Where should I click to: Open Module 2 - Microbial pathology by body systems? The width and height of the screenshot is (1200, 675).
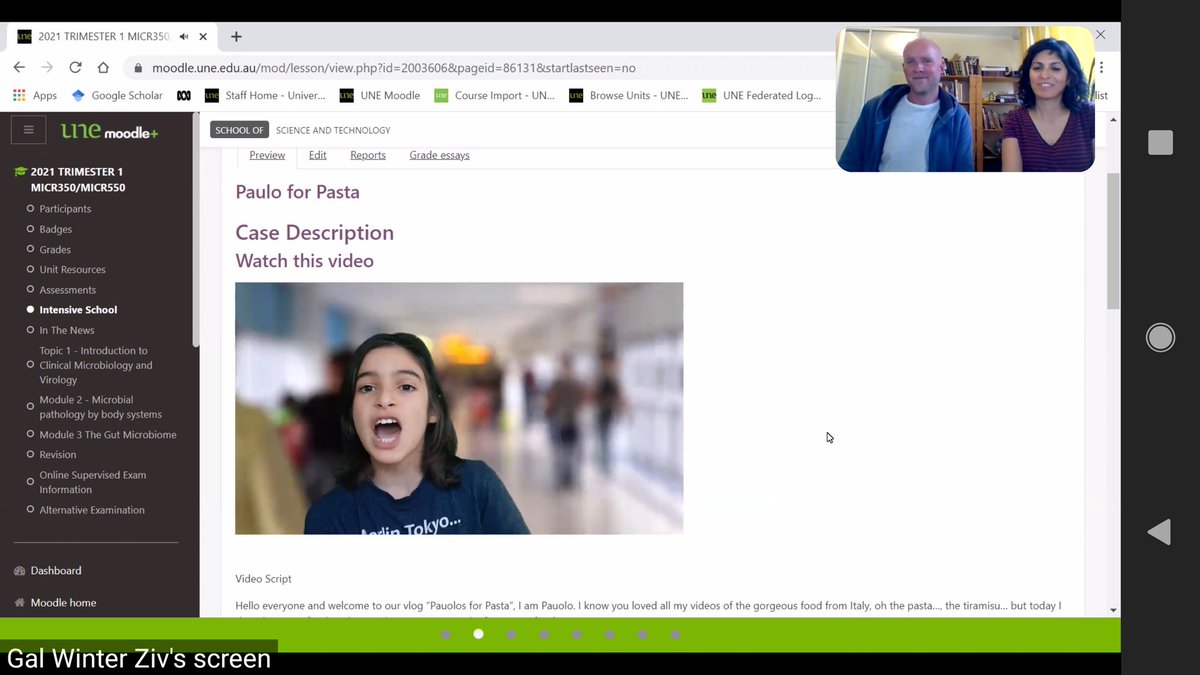100,407
